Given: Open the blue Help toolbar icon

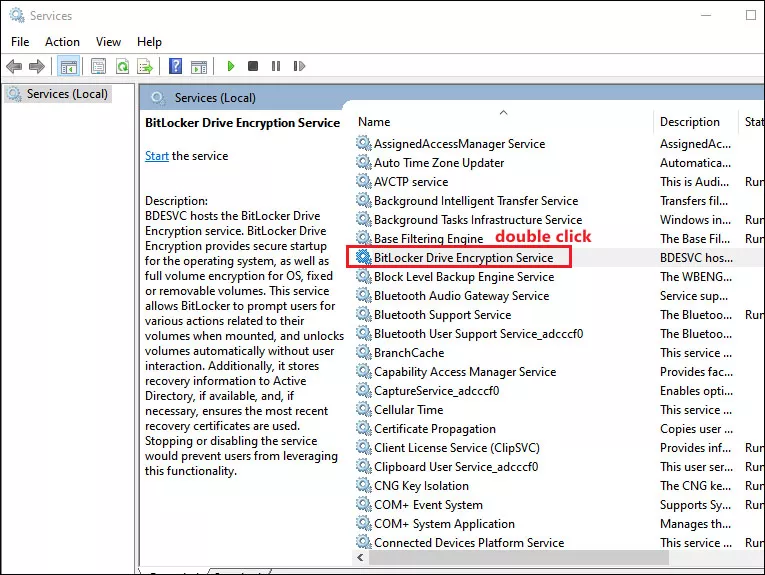Looking at the screenshot, I should pyautogui.click(x=176, y=66).
